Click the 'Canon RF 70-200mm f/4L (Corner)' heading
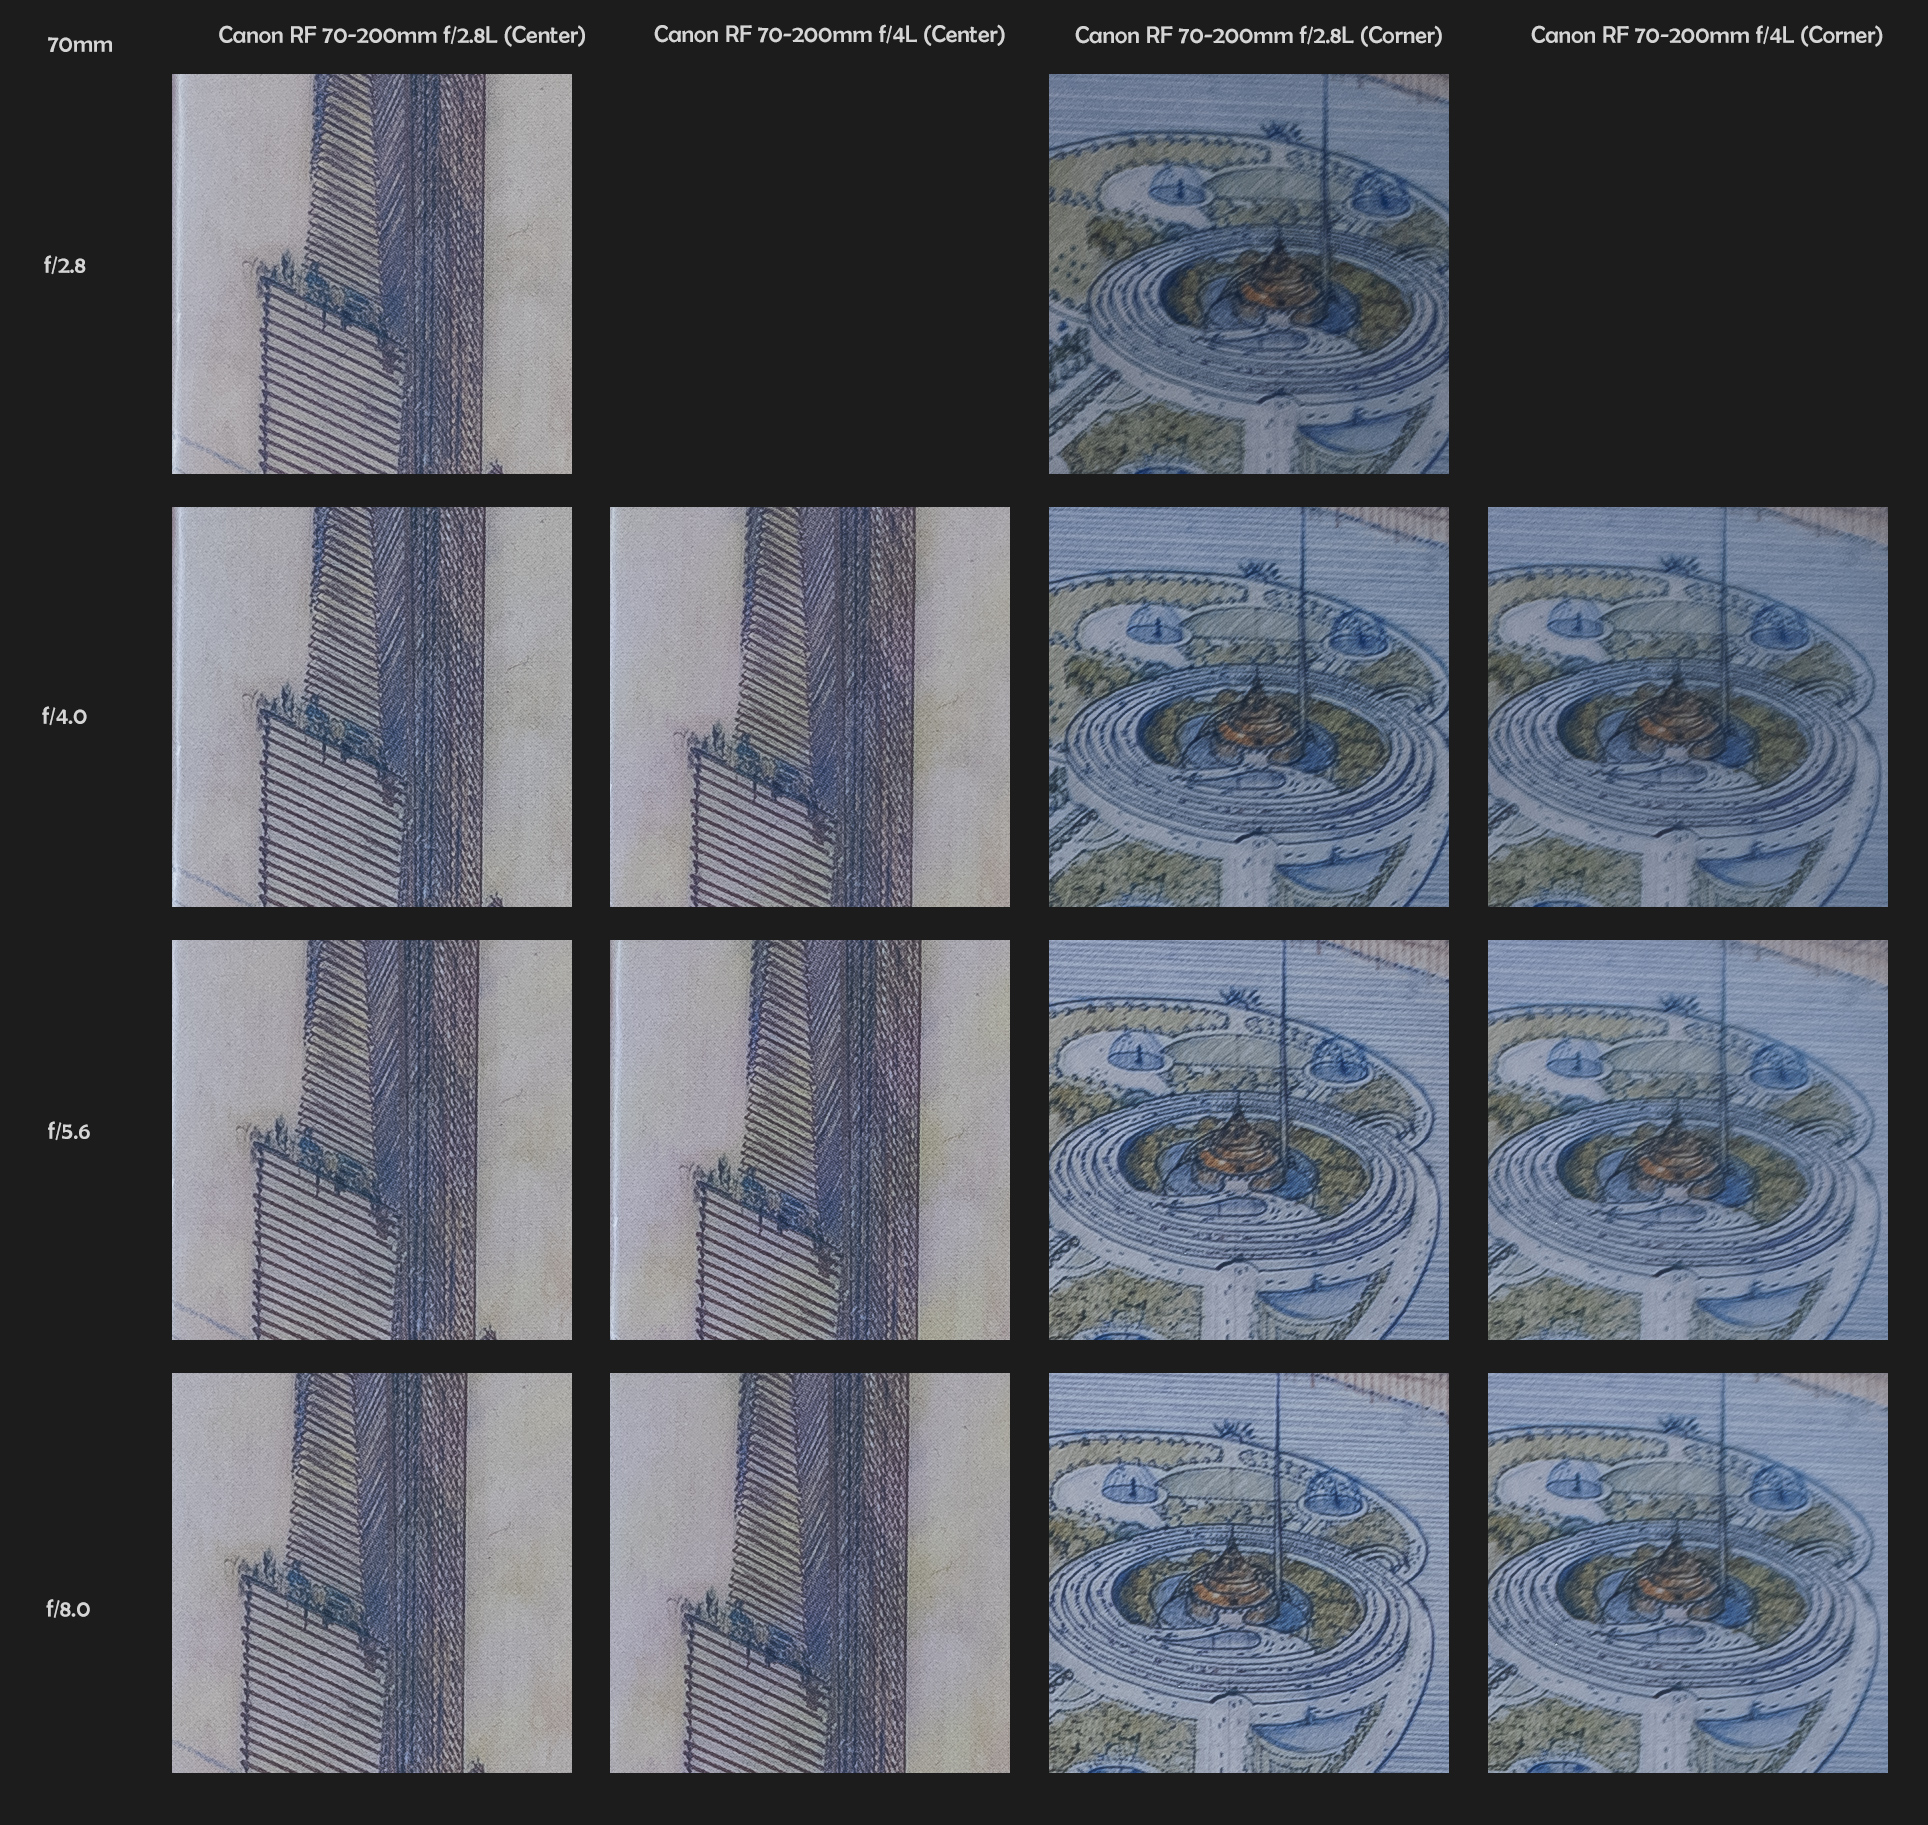 1706,36
